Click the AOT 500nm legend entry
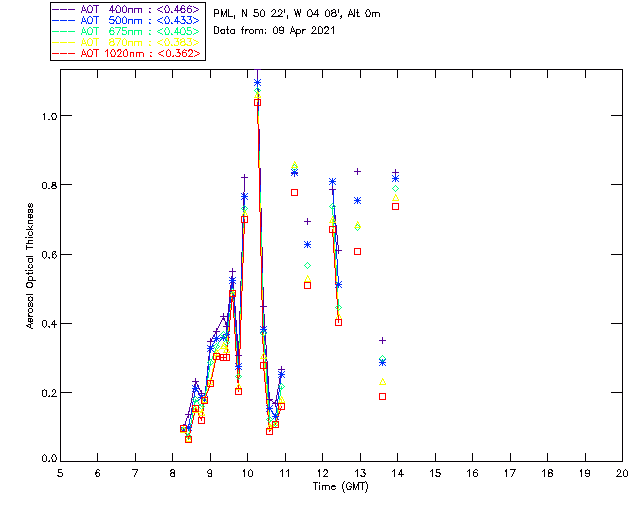 pyautogui.click(x=127, y=20)
